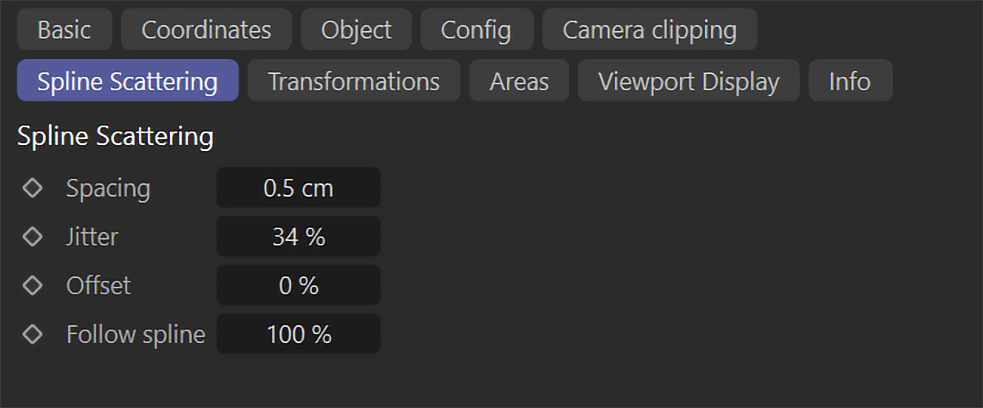983x408 pixels.
Task: Toggle the keyframe diamond next to Spacing
Action: (x=32, y=188)
